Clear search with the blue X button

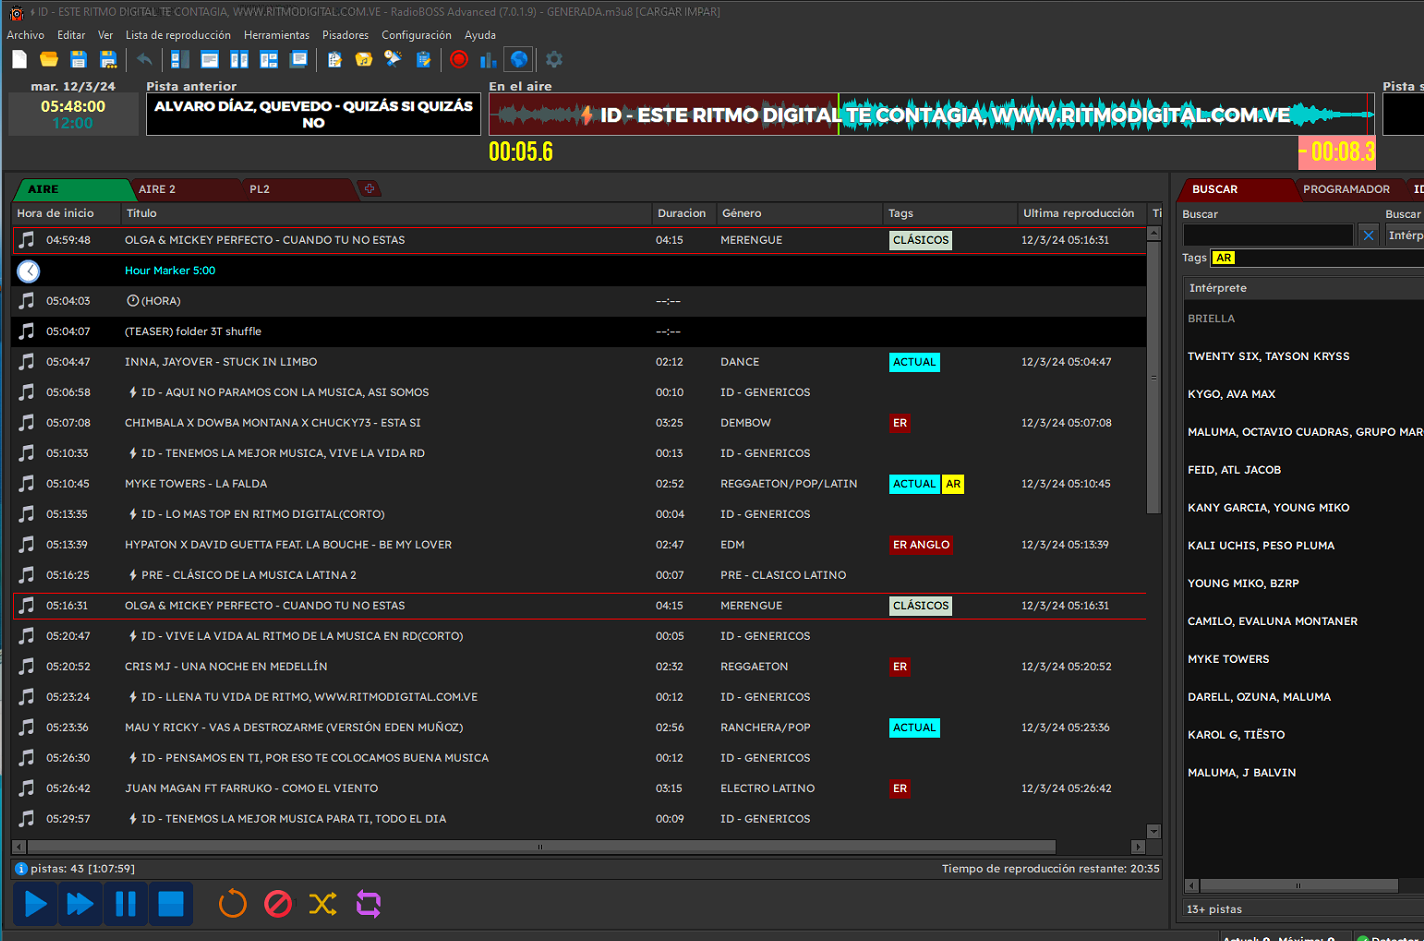(1368, 235)
